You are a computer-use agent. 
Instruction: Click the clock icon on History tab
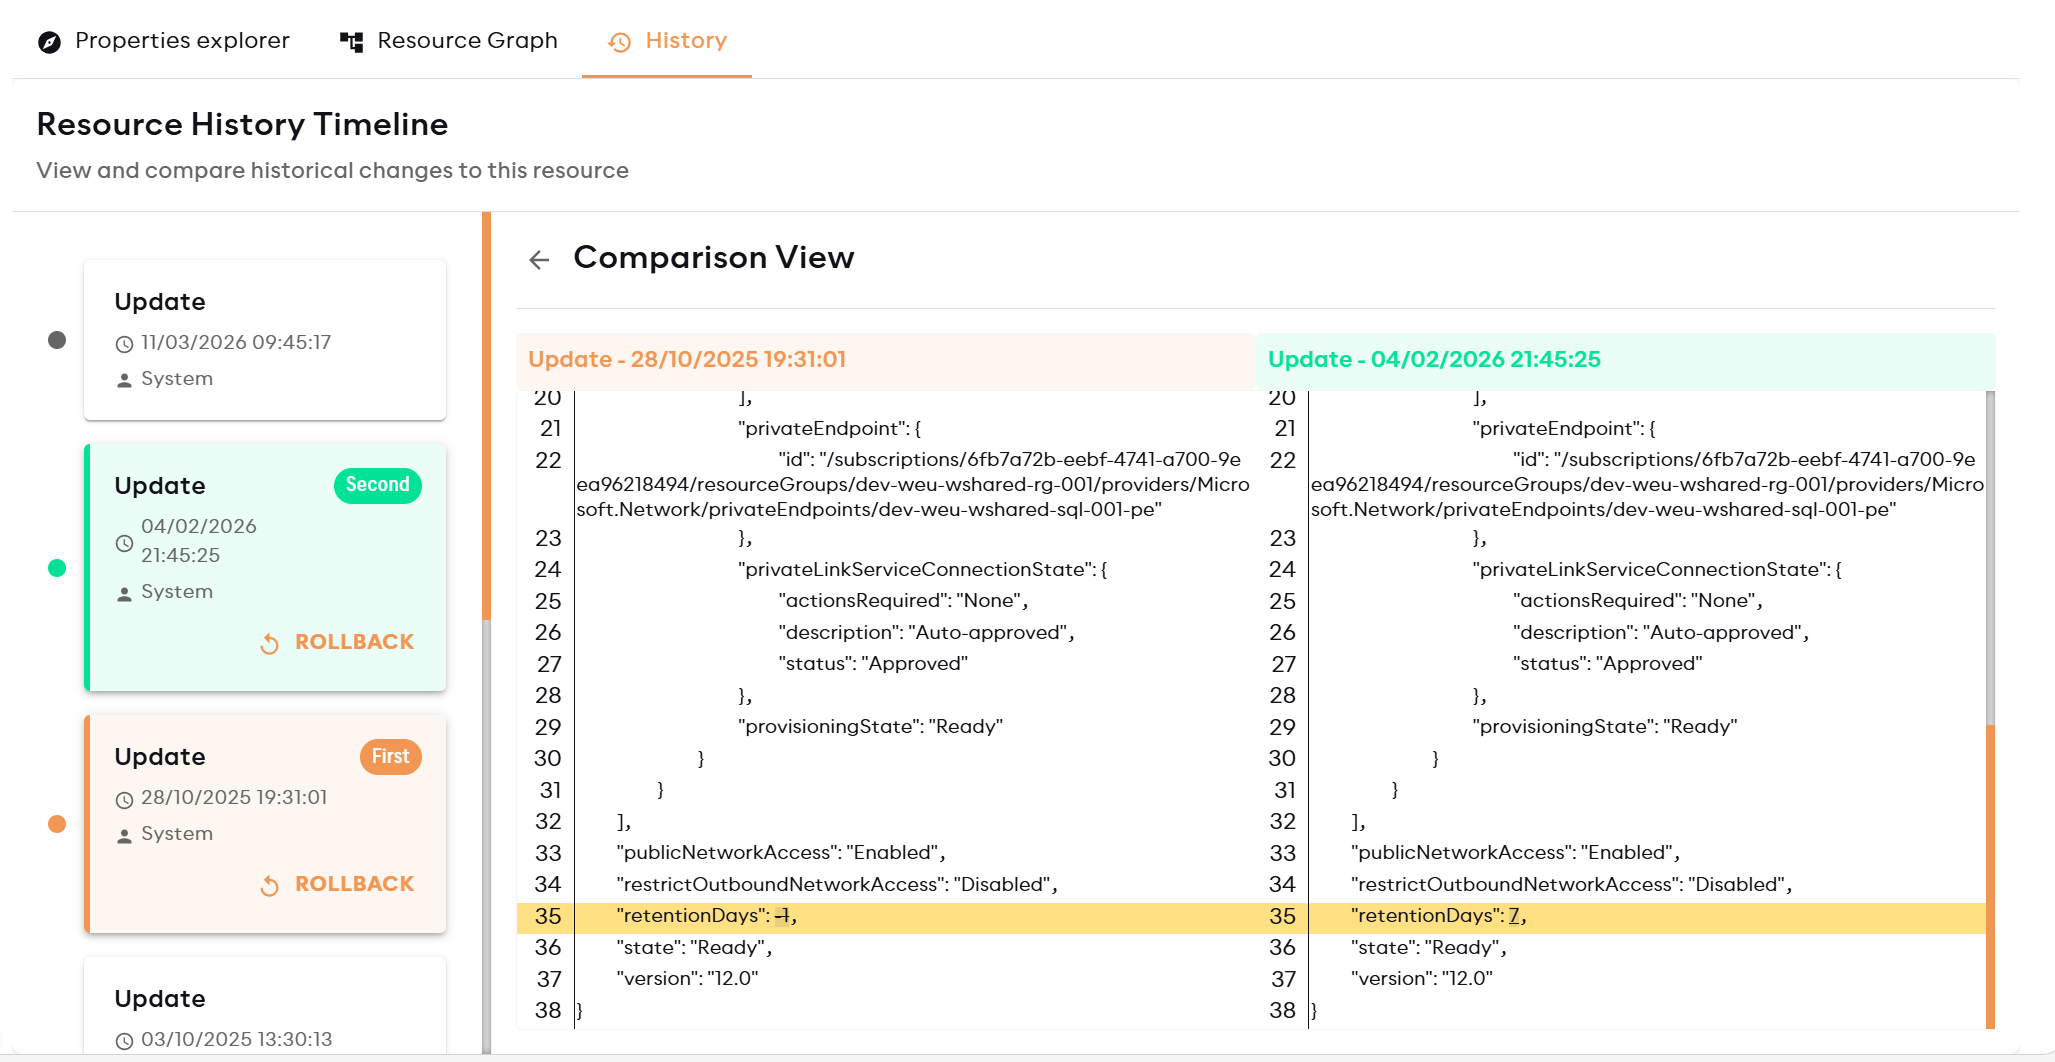619,42
